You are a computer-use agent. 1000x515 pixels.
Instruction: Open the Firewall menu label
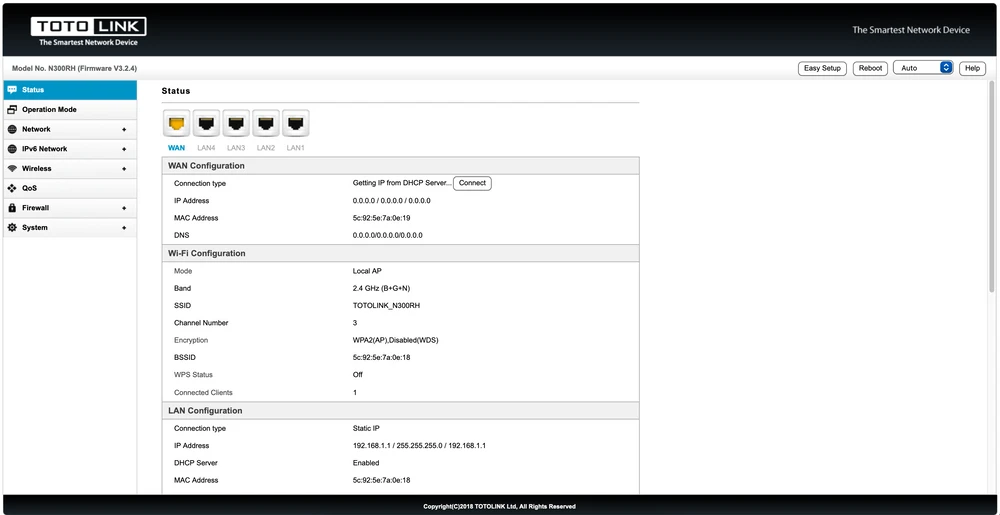36,208
